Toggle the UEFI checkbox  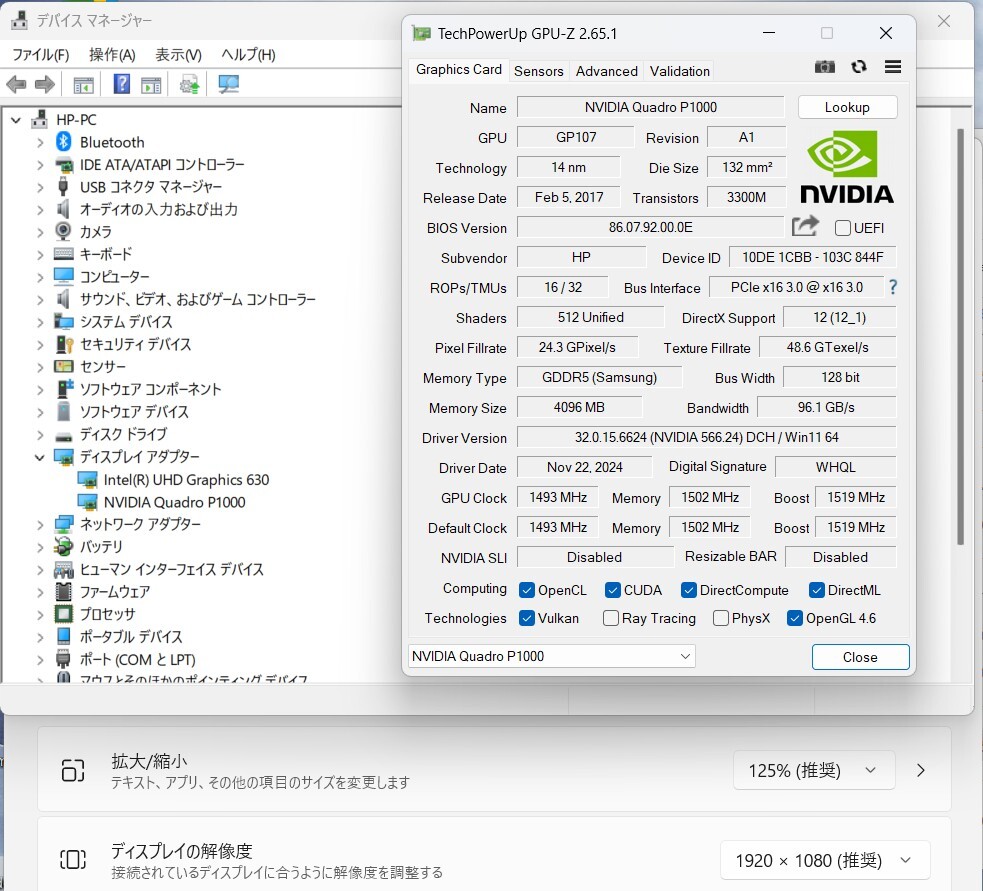(843, 228)
